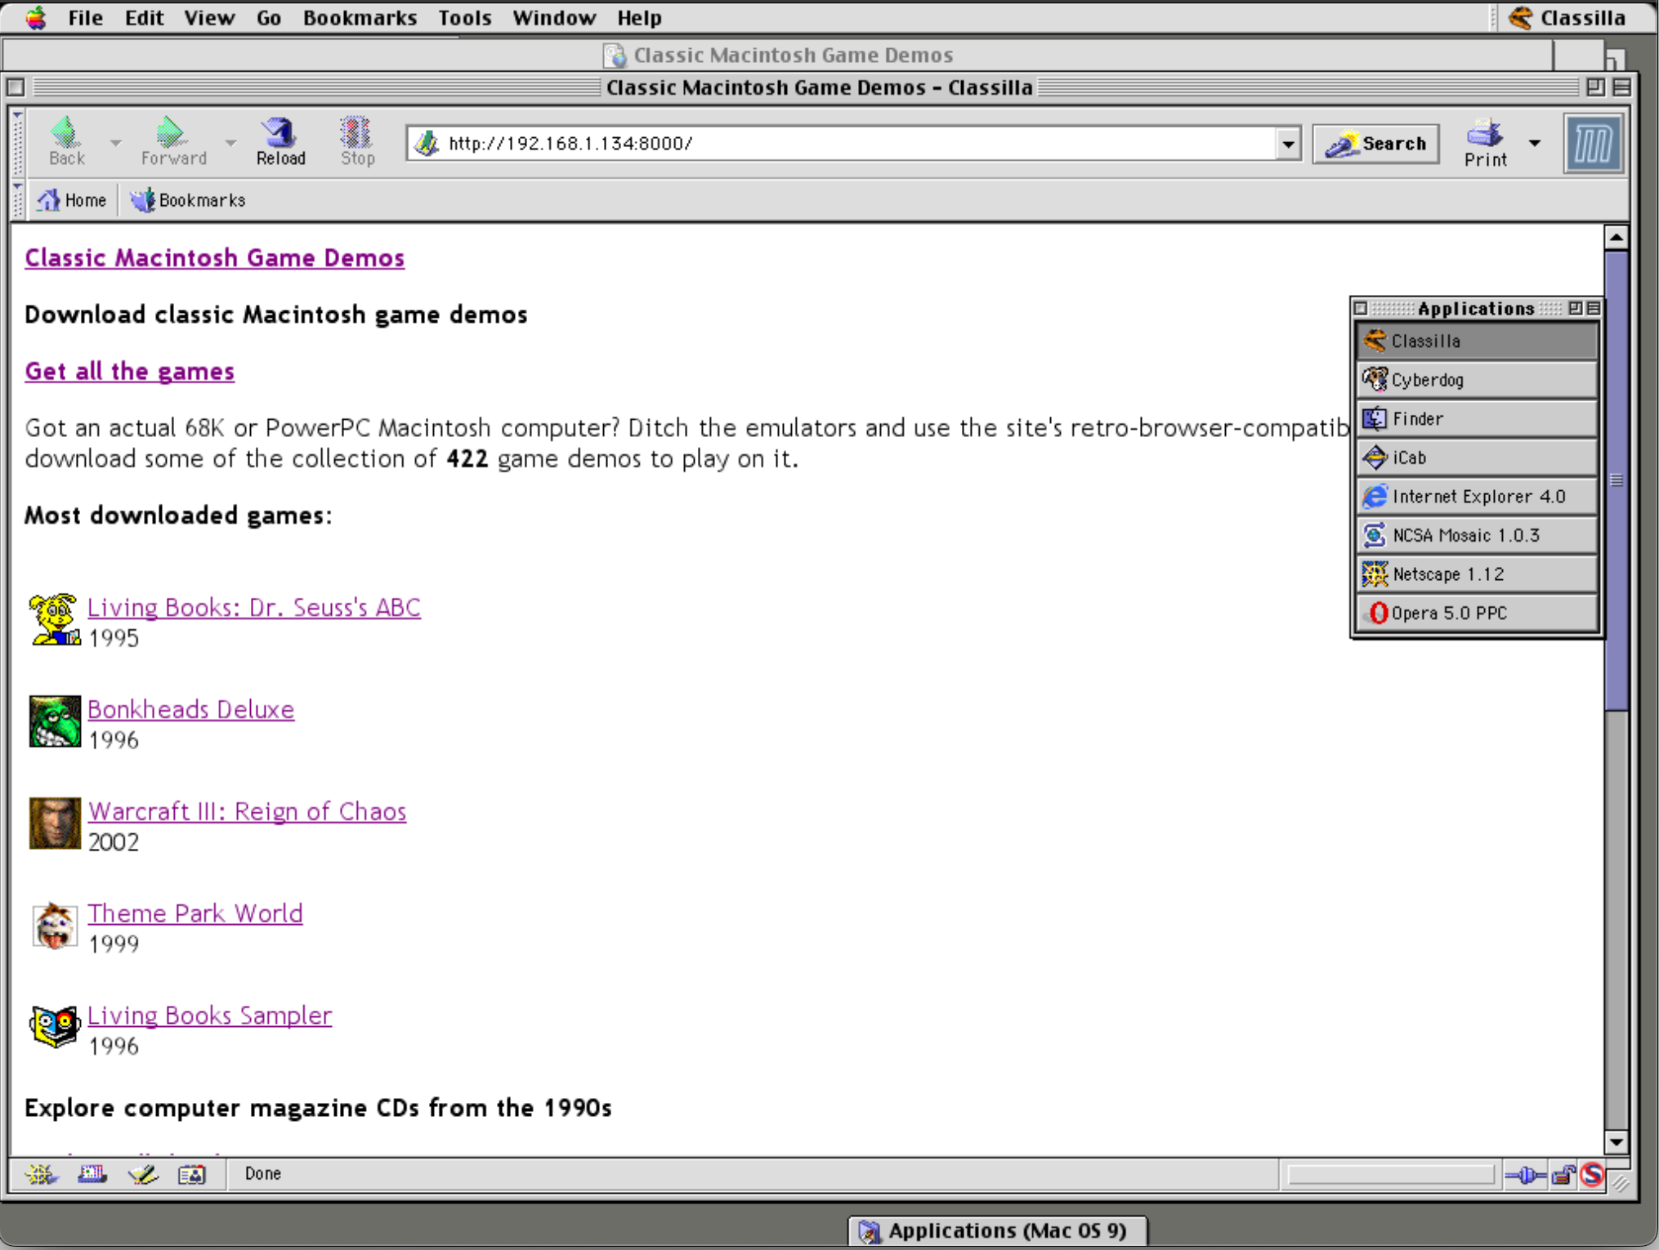The height and width of the screenshot is (1250, 1659).
Task: Collapse the Applications palette windowshade box
Action: tap(1593, 308)
